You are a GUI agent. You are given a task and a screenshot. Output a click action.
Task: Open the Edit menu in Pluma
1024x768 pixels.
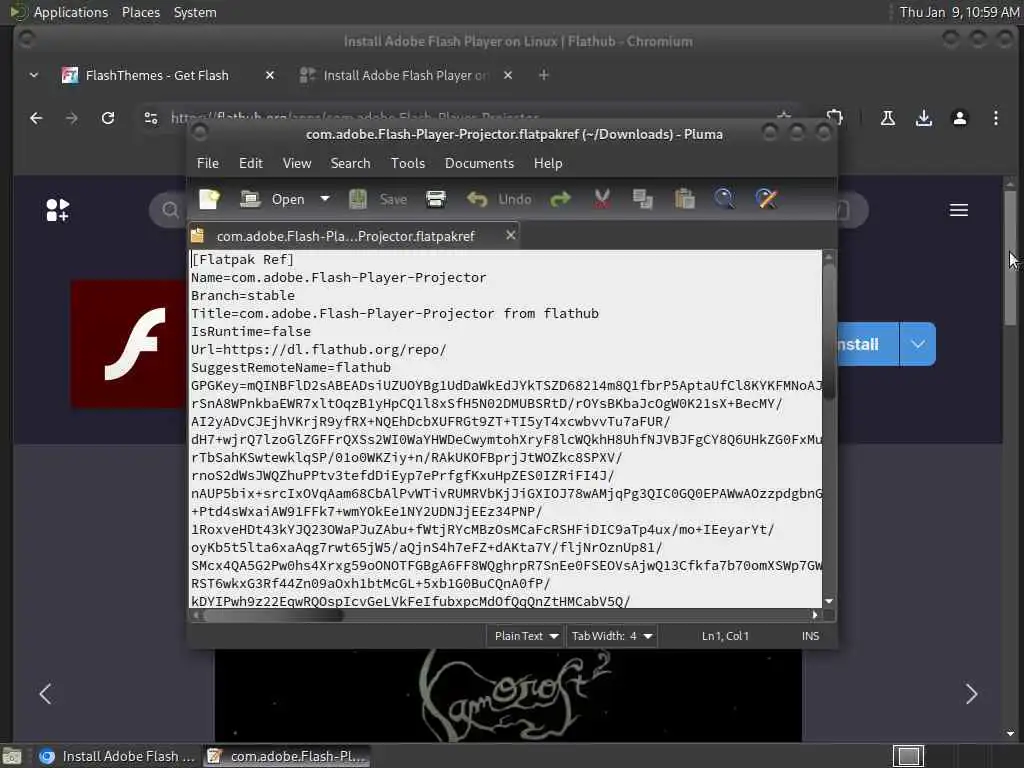click(251, 163)
